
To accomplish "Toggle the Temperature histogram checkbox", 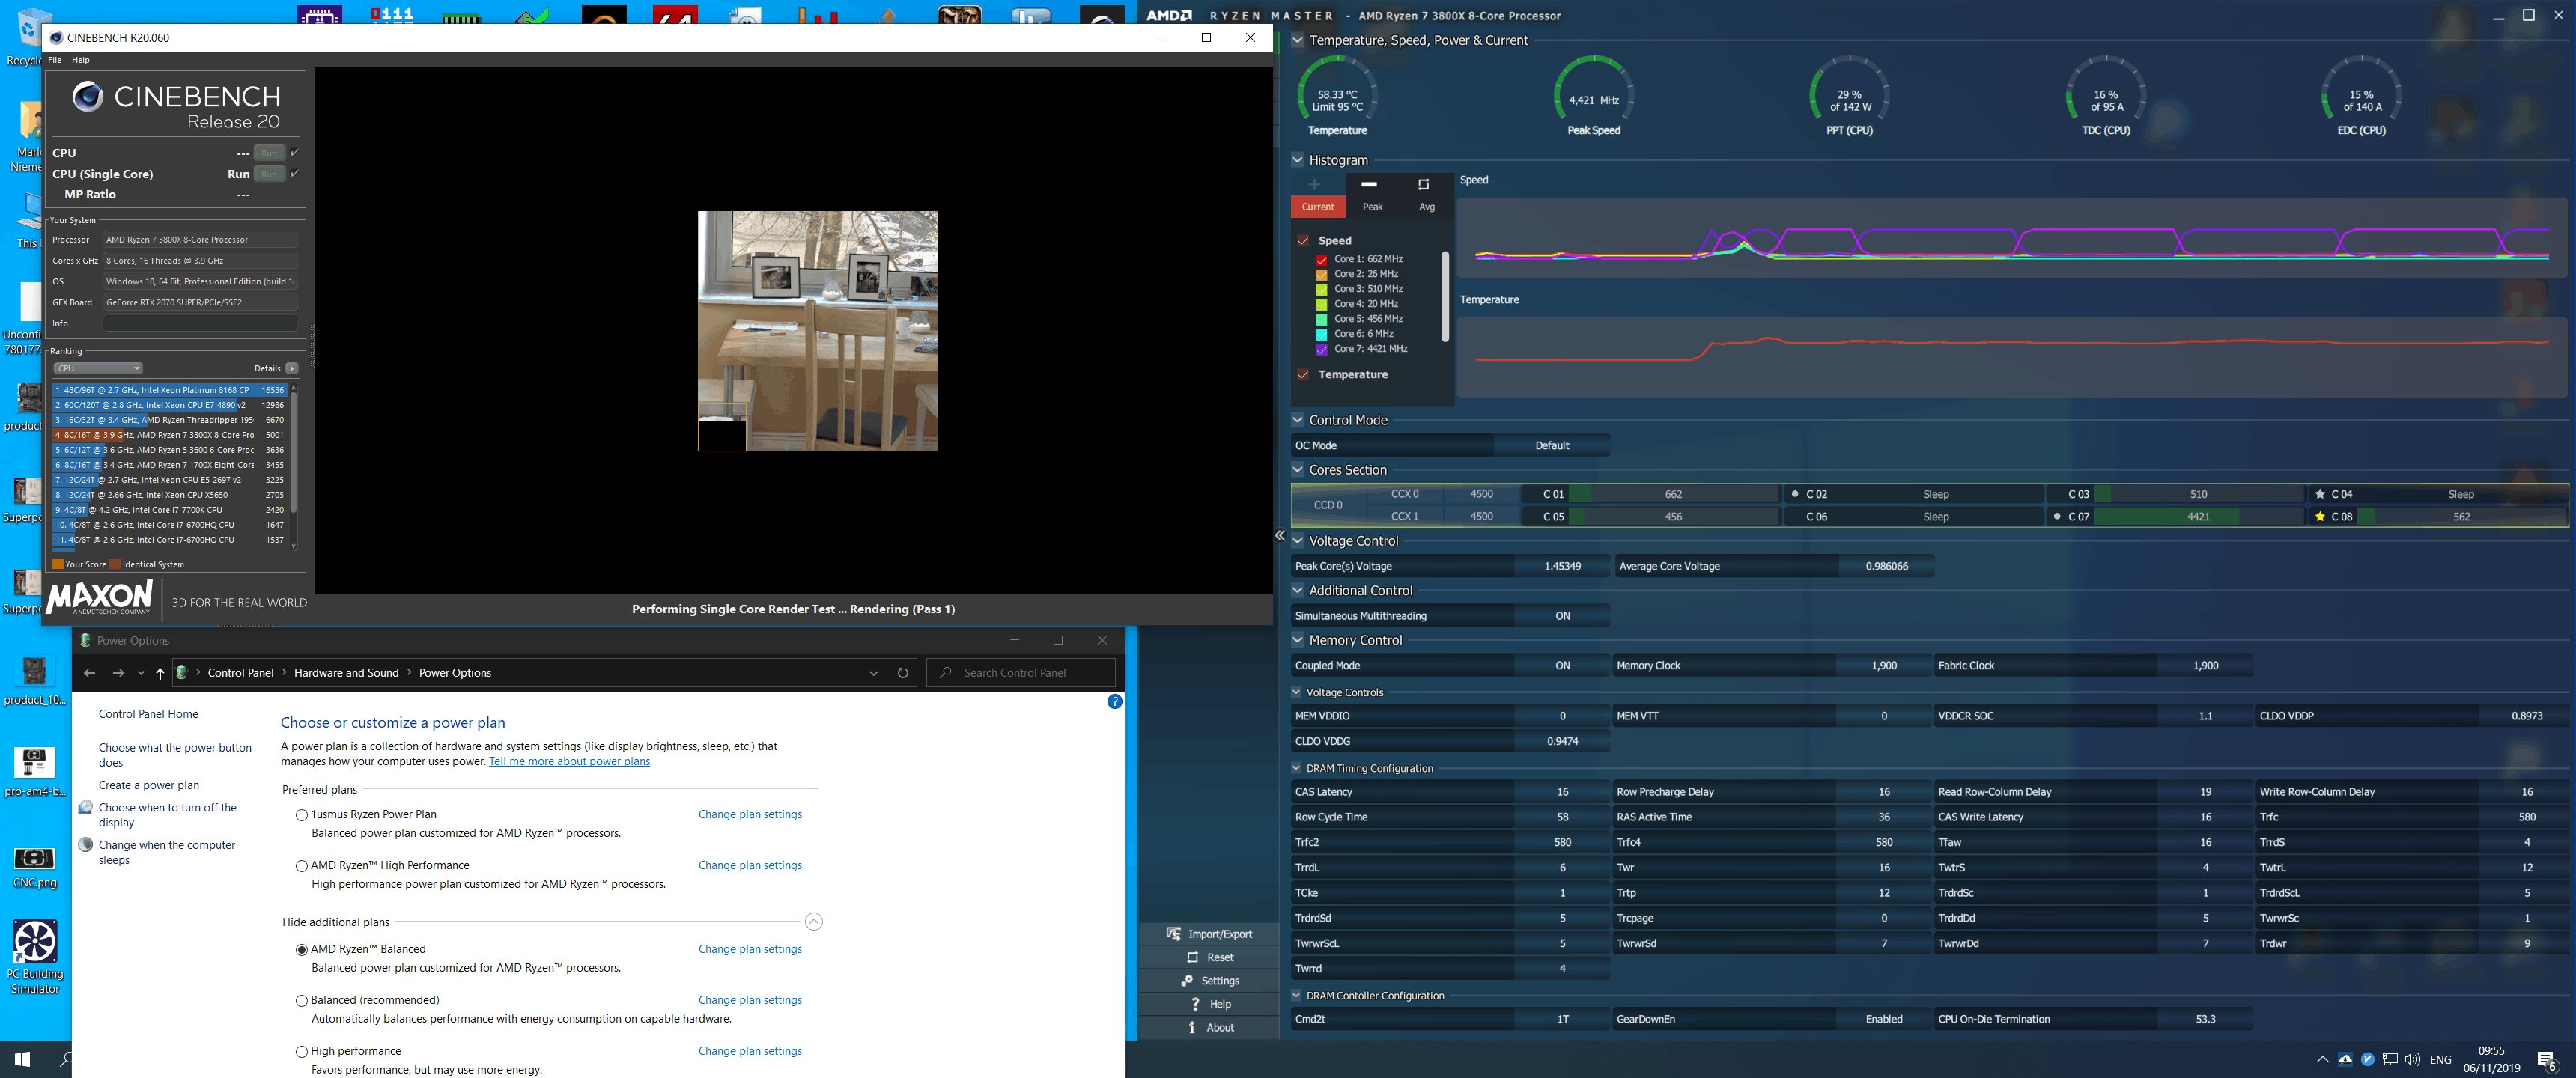I will 1303,374.
